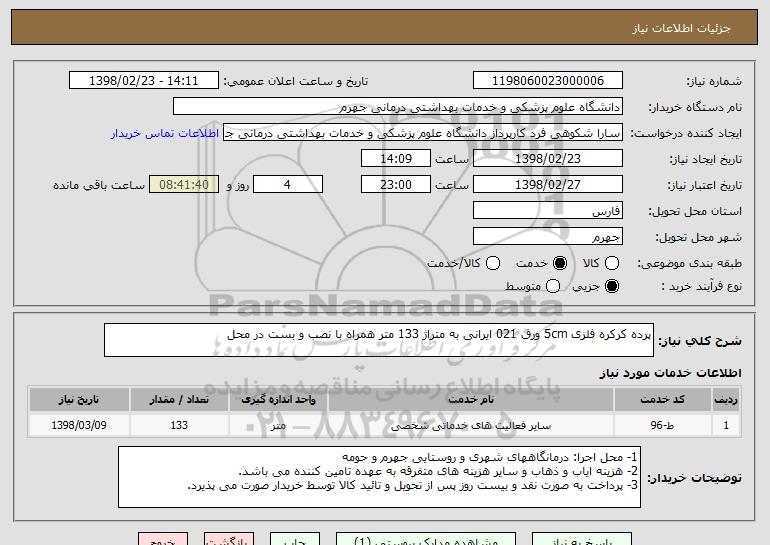Screen dimensions: 770x545
Task: Click the request creator field سارا شکوهی فرد
Action: coord(423,133)
